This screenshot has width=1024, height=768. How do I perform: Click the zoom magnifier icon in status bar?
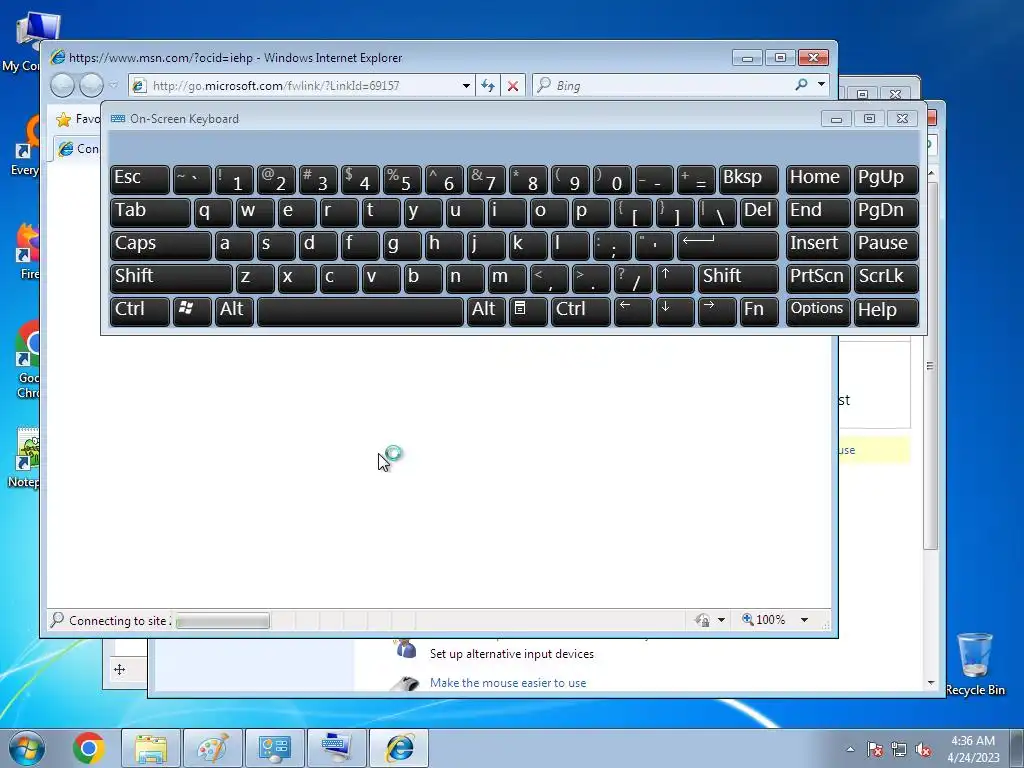click(x=748, y=619)
